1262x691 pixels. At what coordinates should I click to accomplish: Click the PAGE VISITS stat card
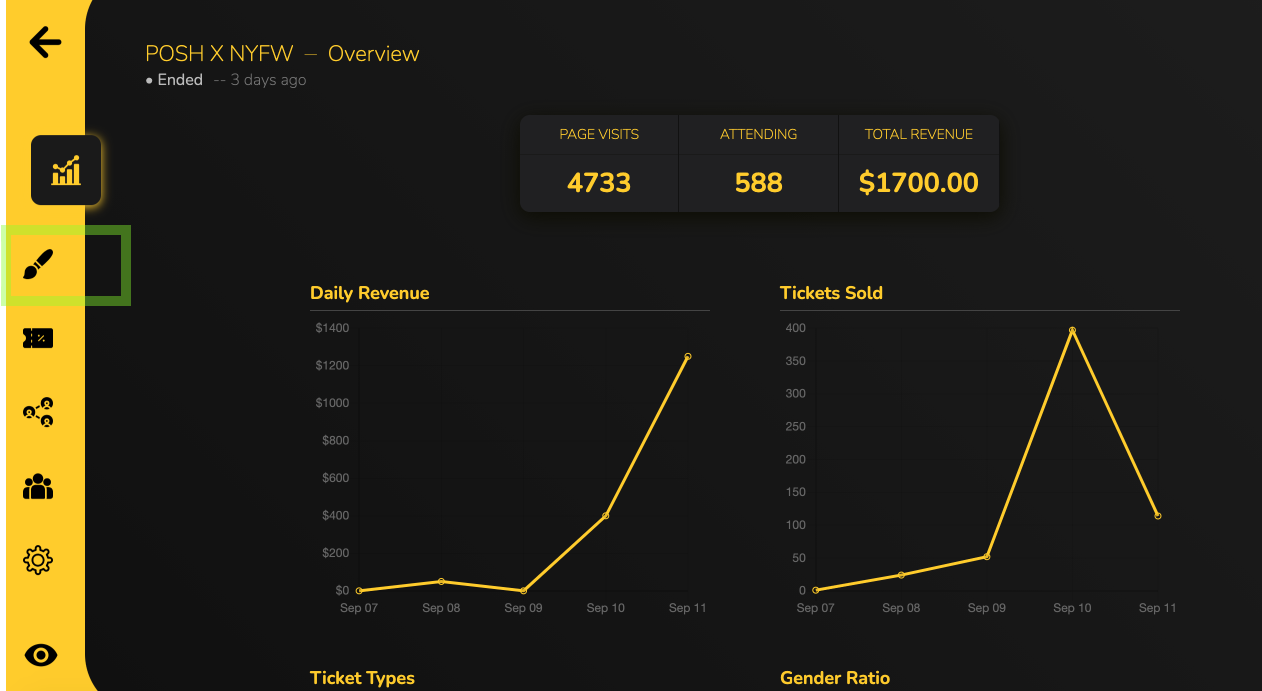[599, 164]
